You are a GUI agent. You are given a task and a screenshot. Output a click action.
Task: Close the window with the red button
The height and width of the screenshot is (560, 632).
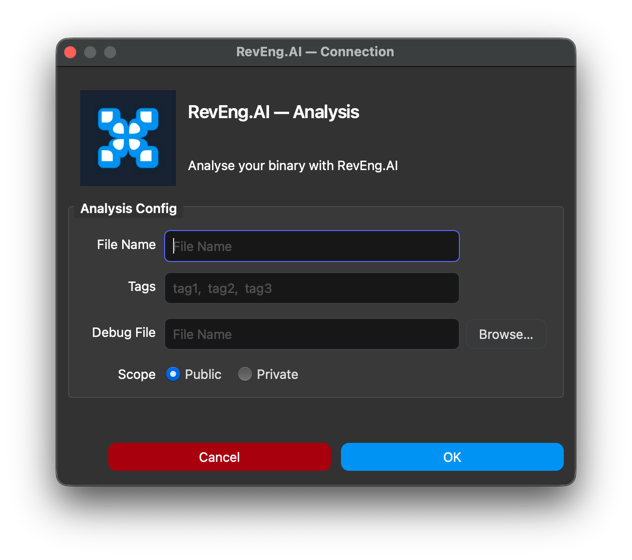(x=70, y=52)
